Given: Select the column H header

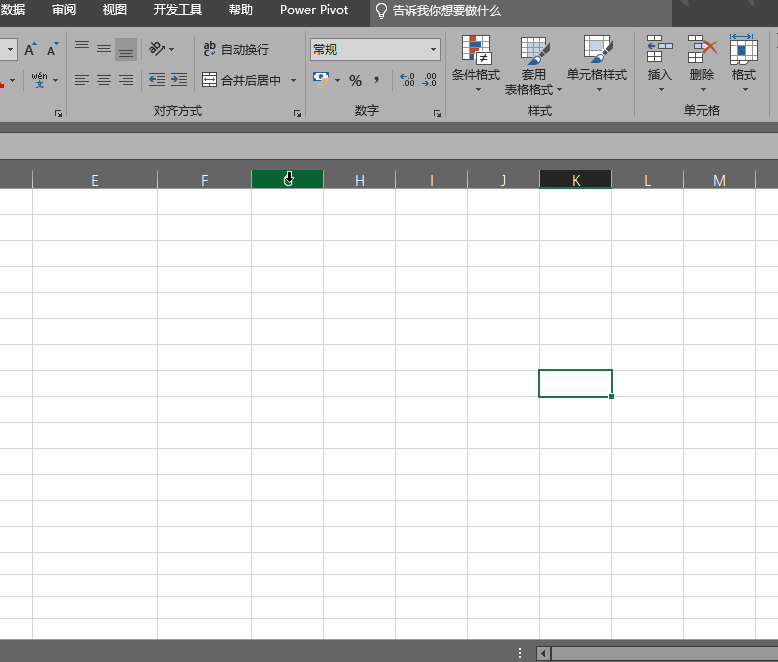Looking at the screenshot, I should pos(360,180).
